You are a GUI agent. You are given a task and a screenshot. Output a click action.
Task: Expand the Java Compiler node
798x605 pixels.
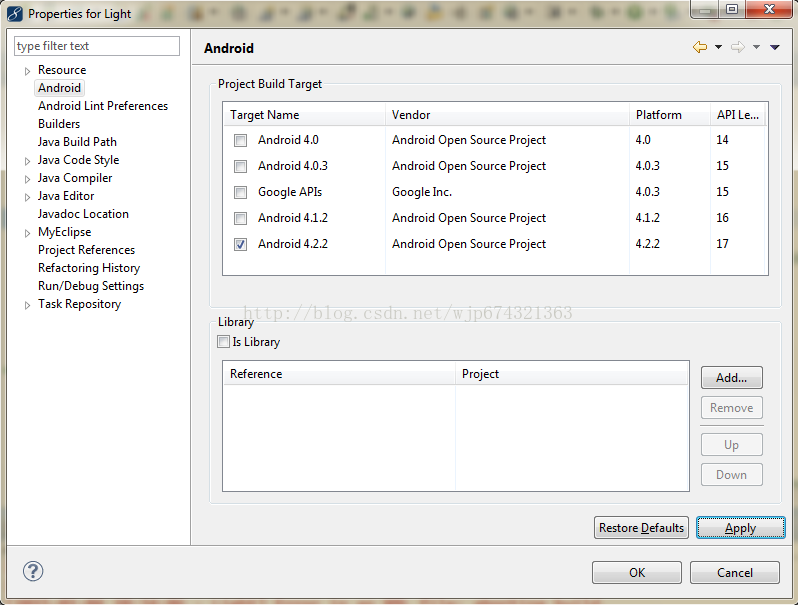(27, 179)
